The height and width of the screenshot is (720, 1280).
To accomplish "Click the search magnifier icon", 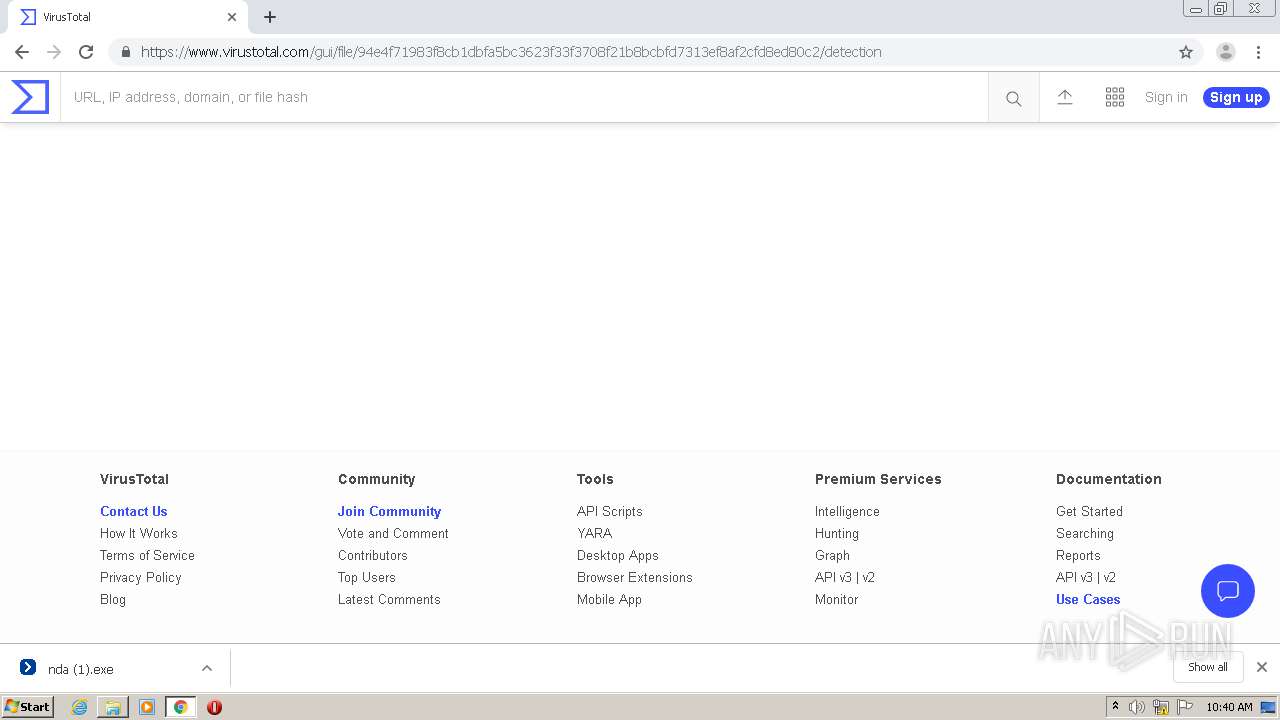I will (x=1014, y=98).
